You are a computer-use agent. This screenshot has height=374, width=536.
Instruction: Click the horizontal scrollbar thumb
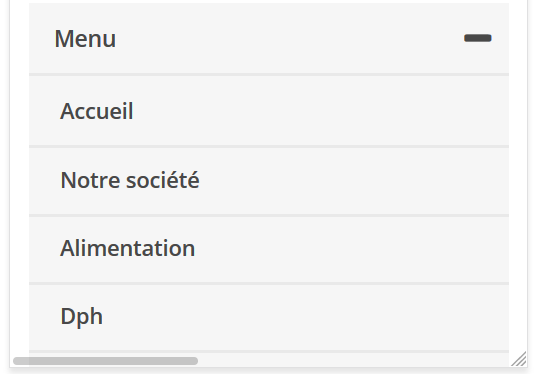[x=105, y=361]
